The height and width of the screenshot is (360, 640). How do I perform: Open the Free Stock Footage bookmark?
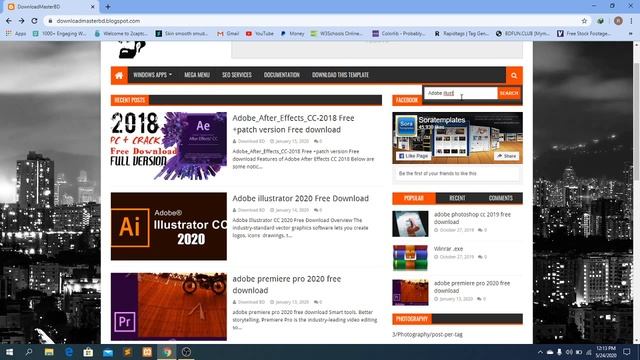point(584,33)
